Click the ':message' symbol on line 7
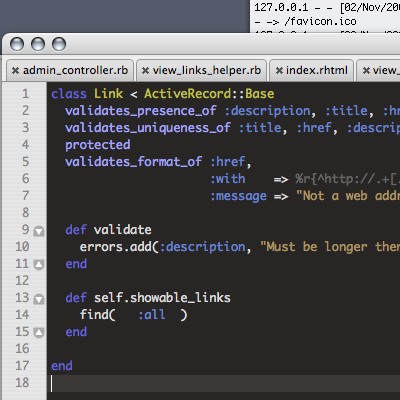 pyautogui.click(x=238, y=196)
